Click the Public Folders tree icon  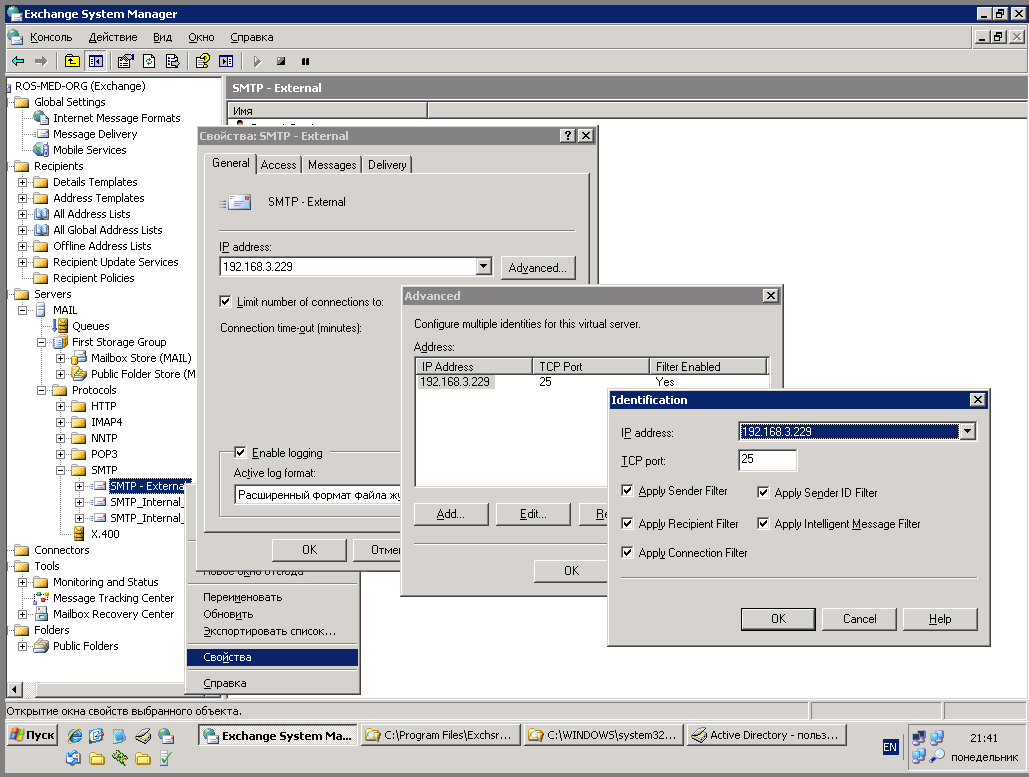click(41, 646)
